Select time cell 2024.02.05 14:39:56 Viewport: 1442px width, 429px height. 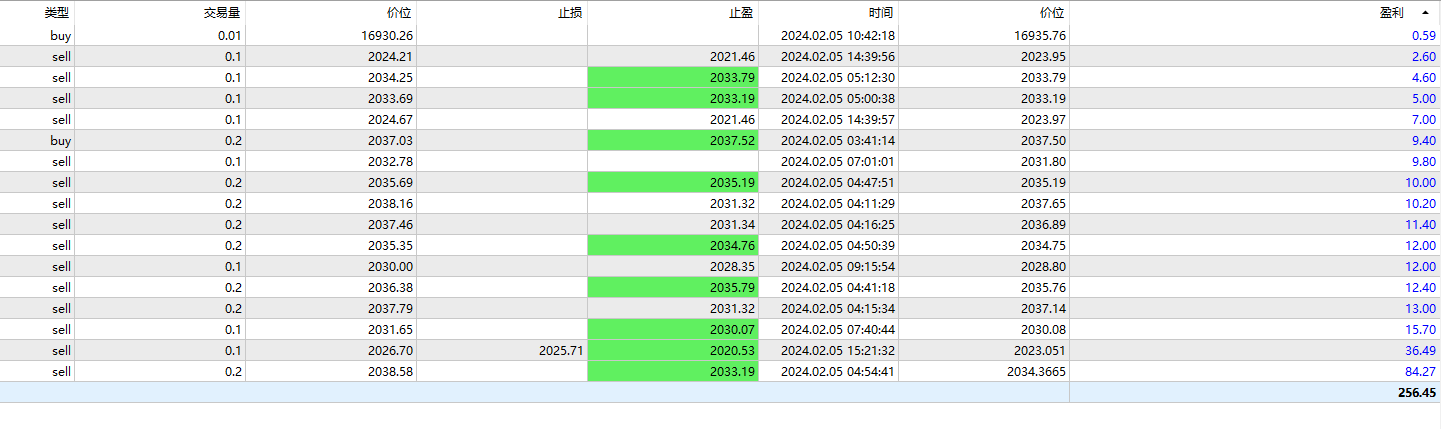837,56
